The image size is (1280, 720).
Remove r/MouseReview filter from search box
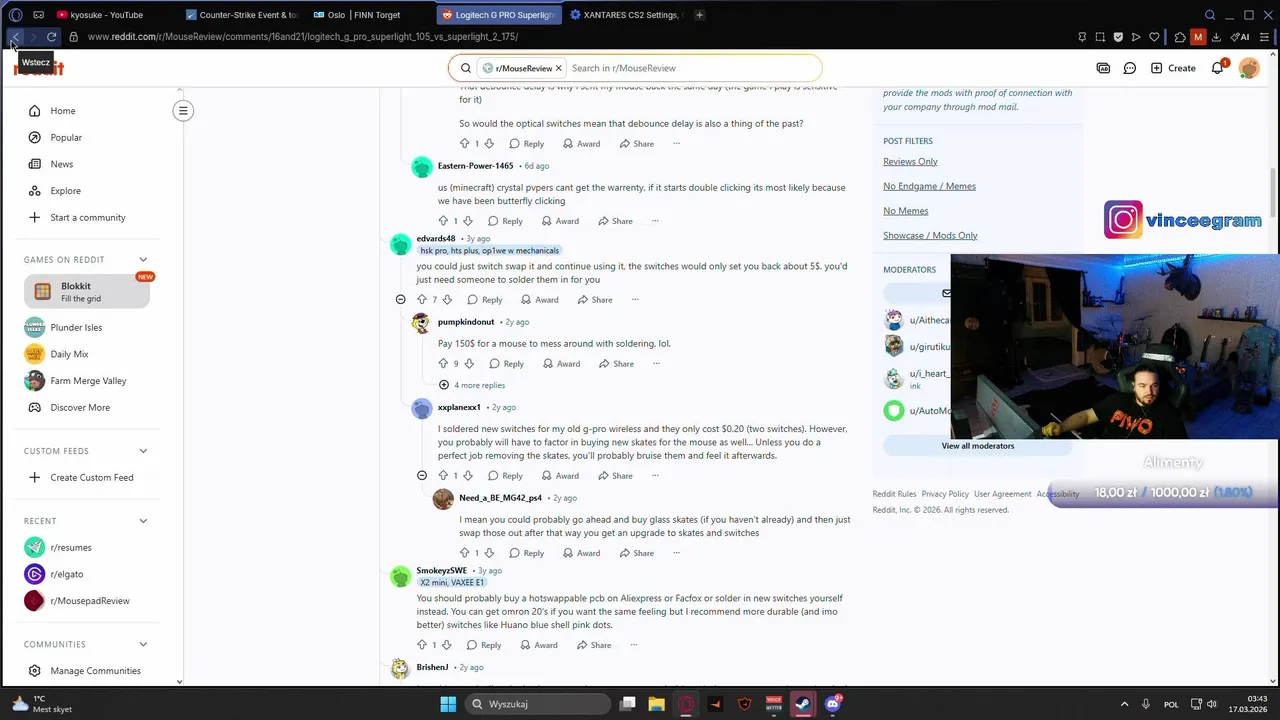pos(559,68)
